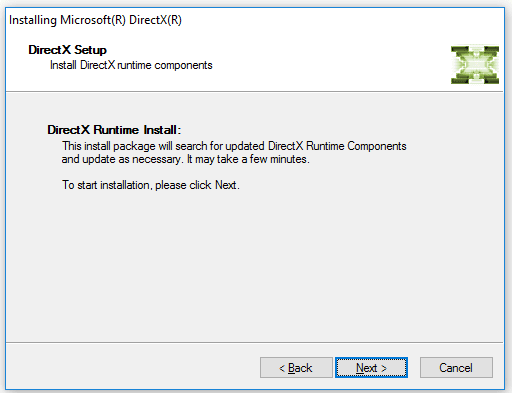Click the line and update as necessary

click(x=185, y=159)
